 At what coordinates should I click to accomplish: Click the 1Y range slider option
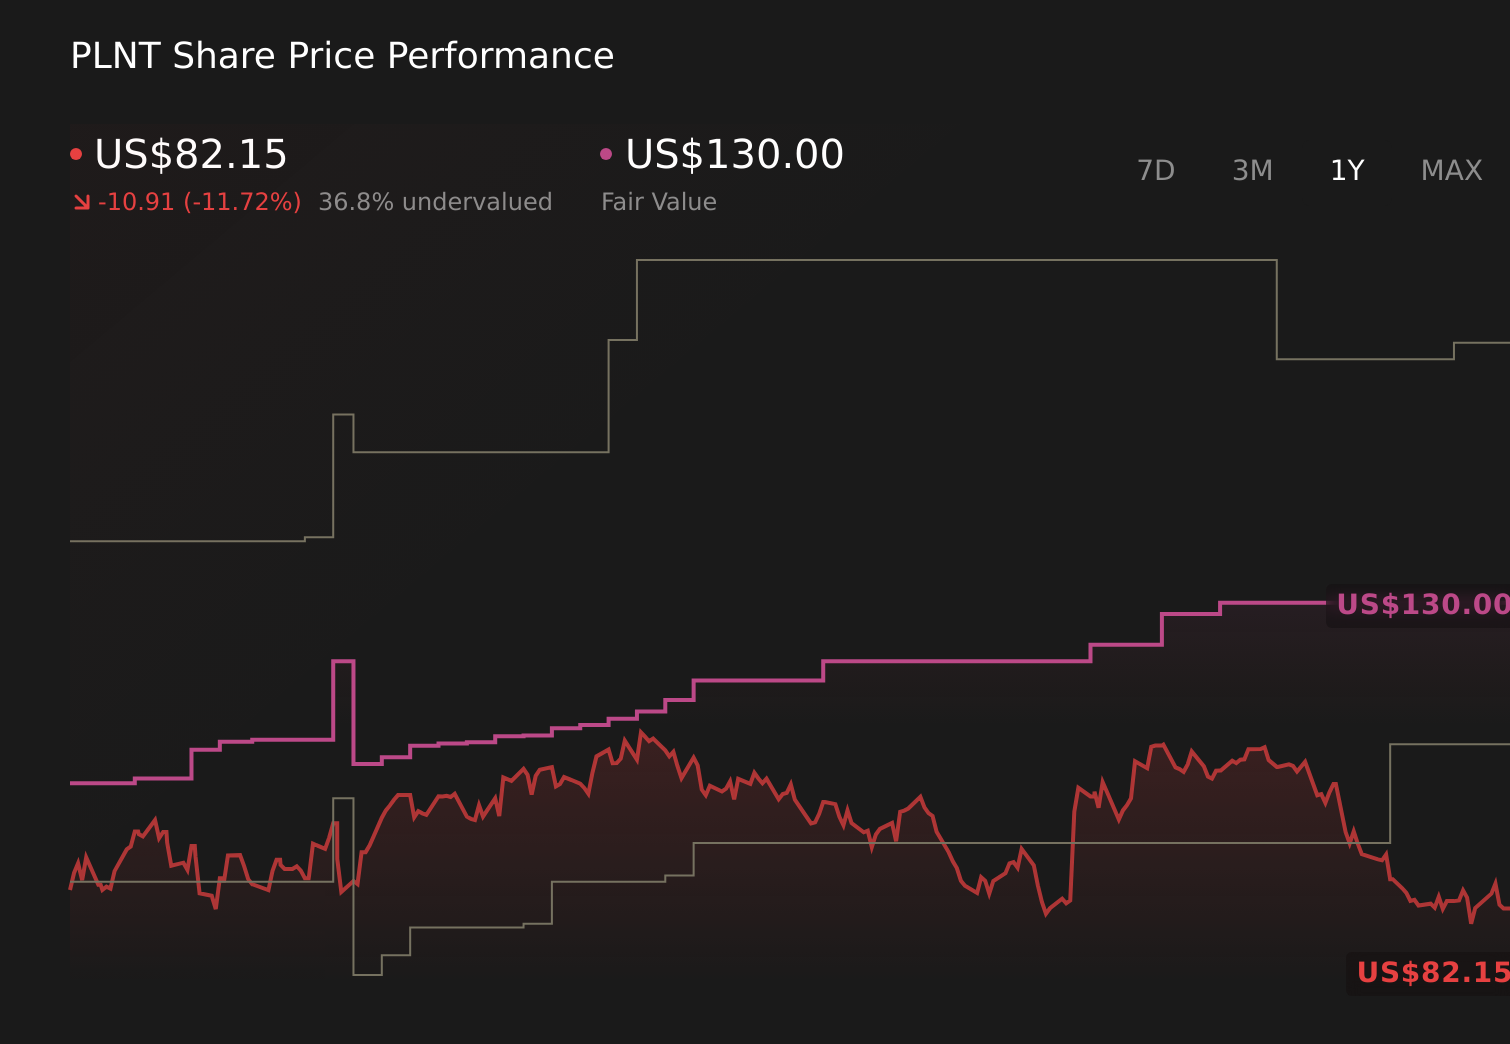(x=1346, y=170)
